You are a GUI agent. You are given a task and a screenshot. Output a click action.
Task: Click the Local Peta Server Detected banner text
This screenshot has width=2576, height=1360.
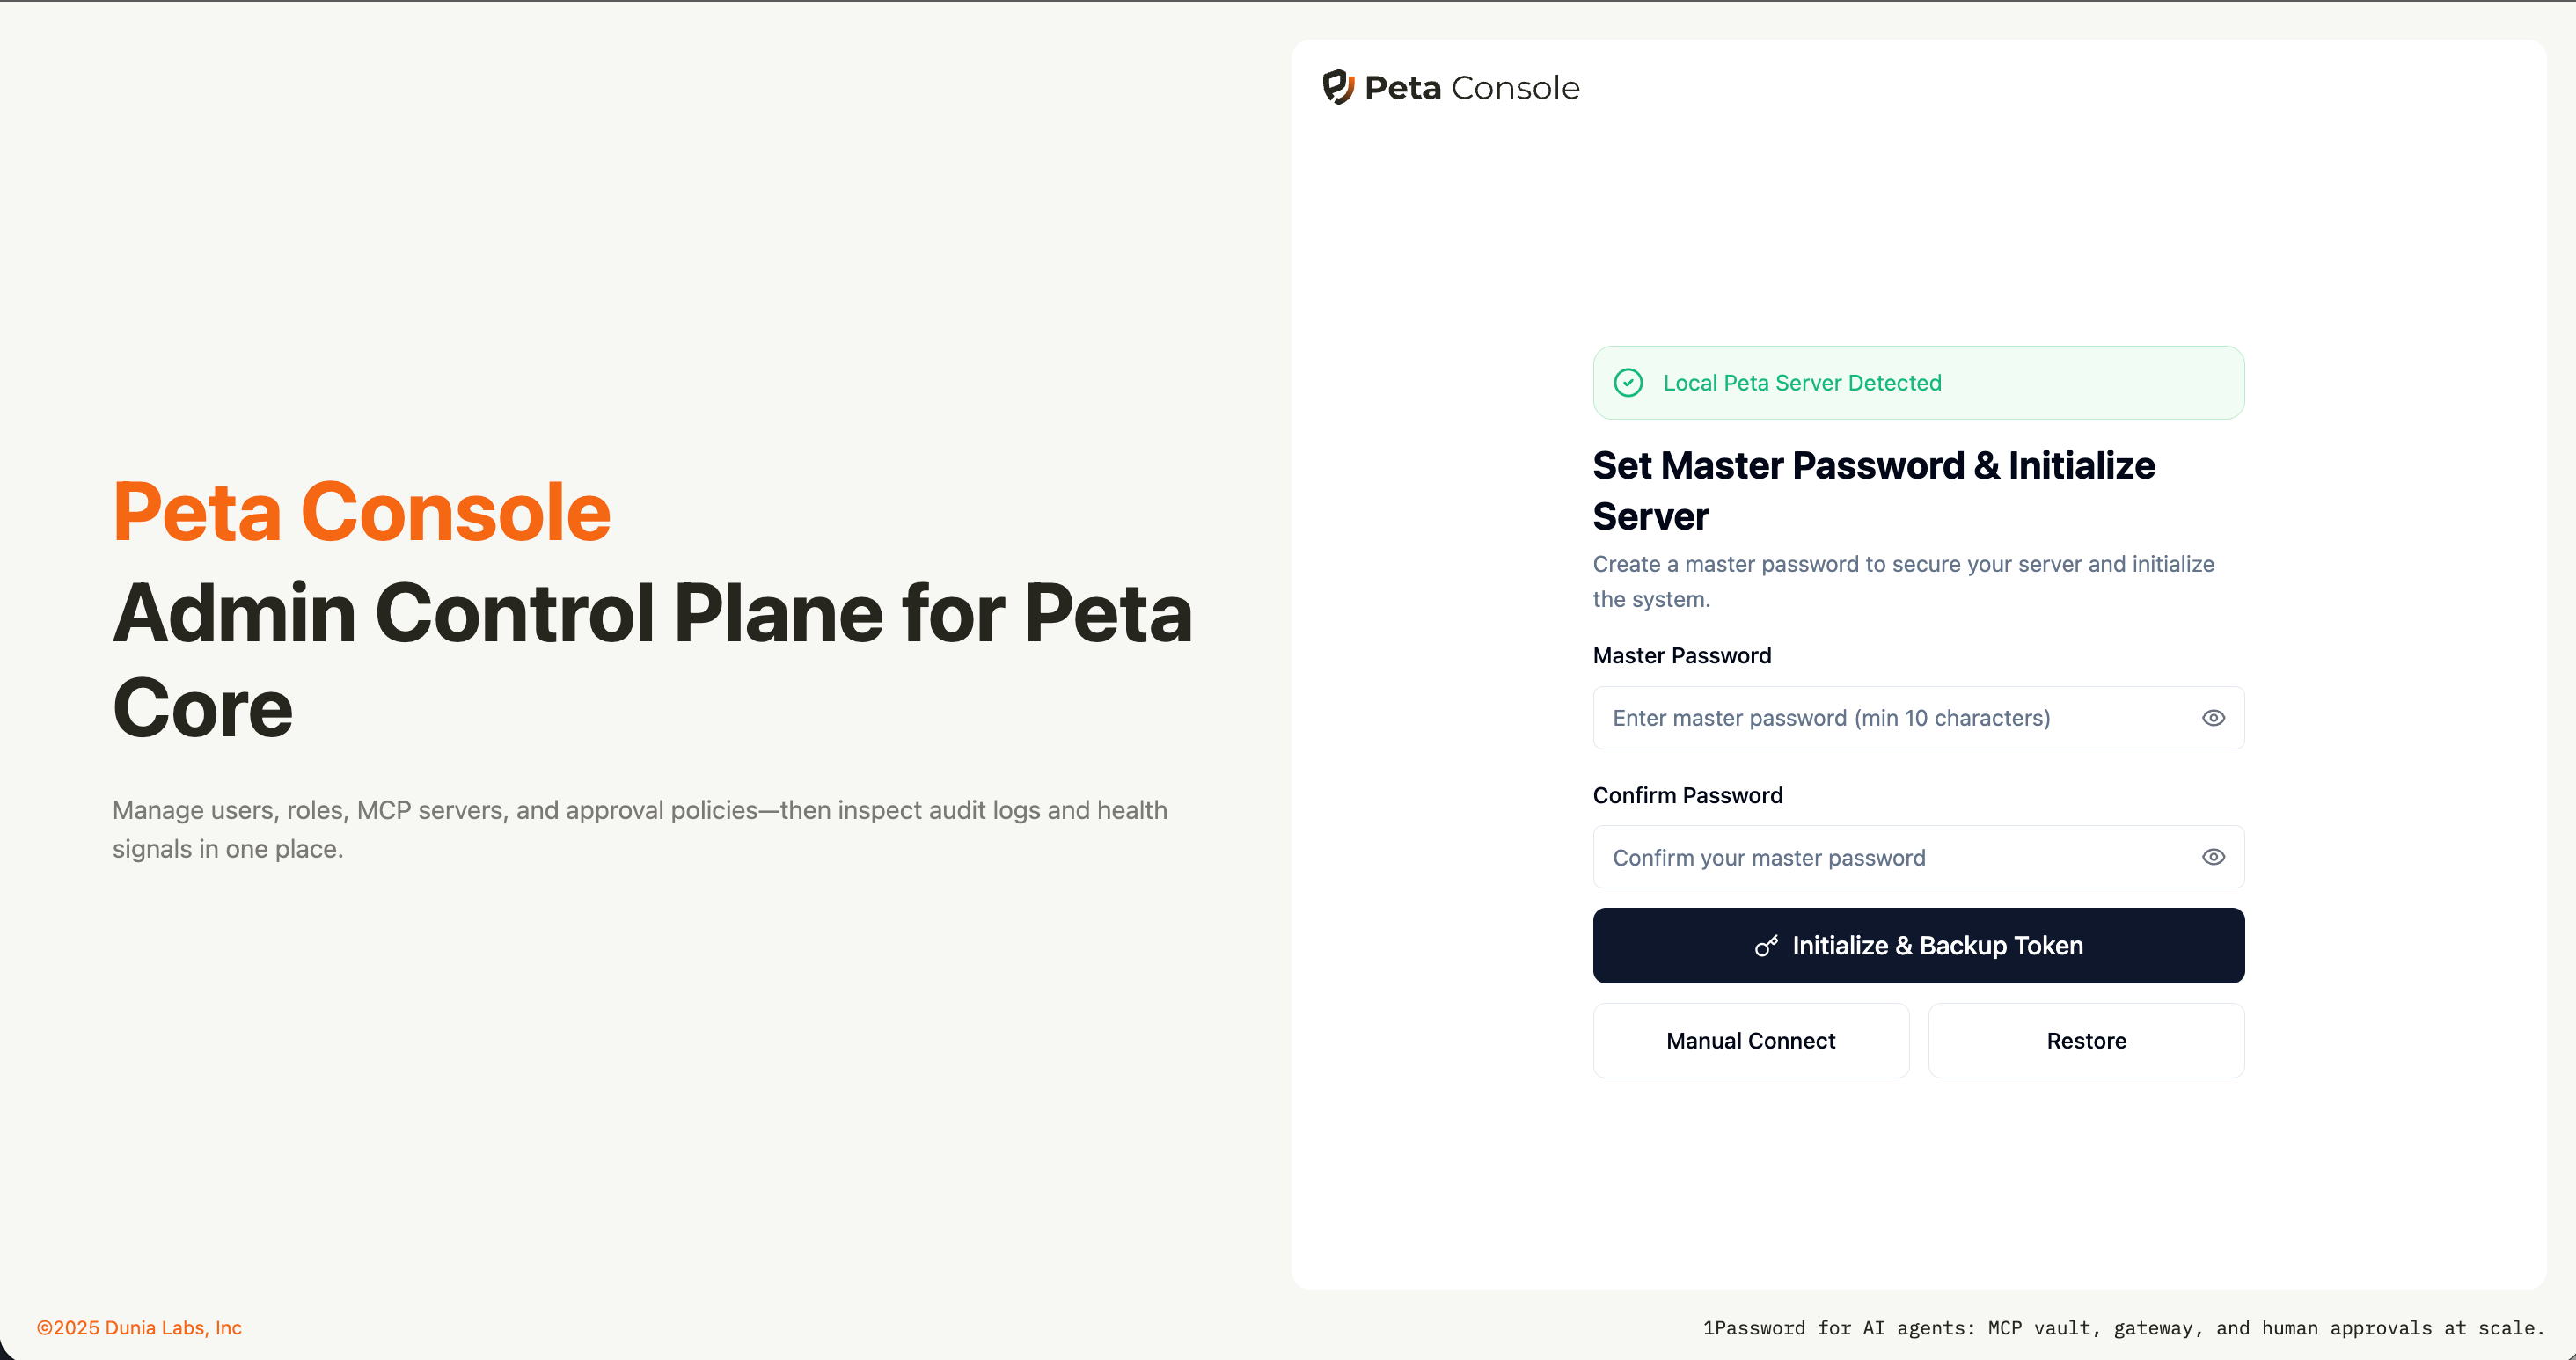[1802, 383]
